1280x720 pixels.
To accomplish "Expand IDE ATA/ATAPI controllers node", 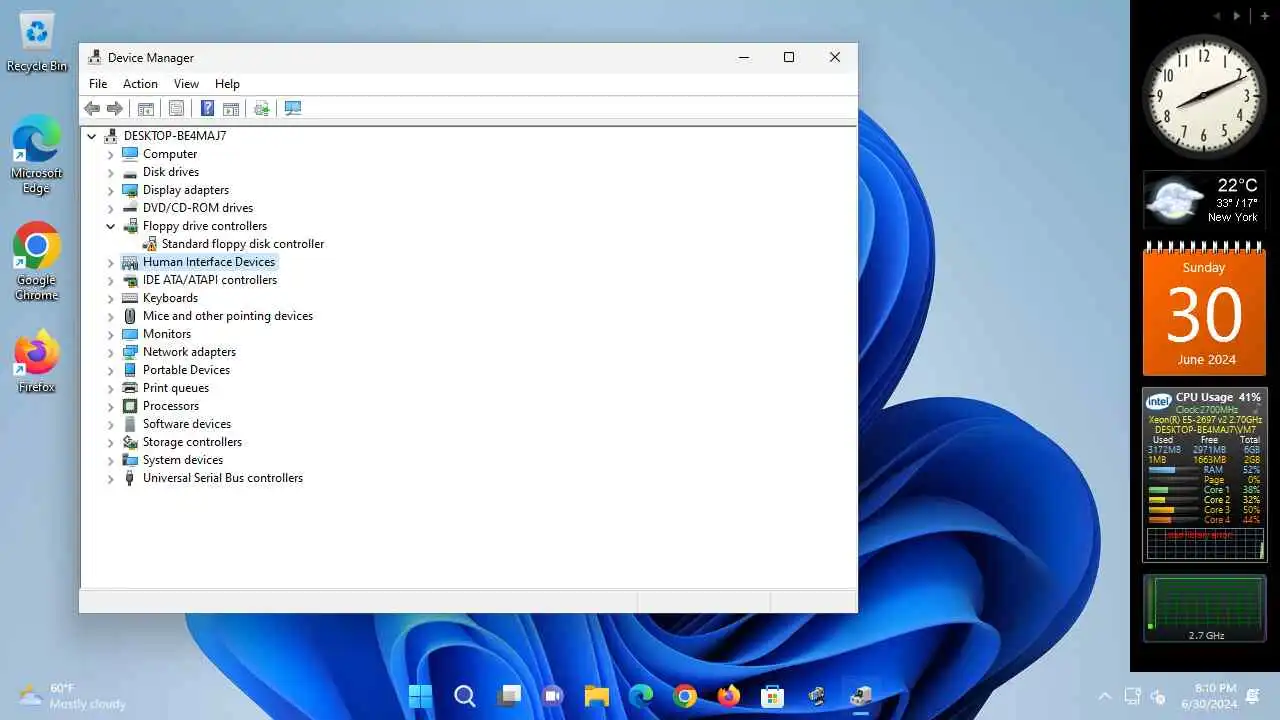I will coord(111,280).
